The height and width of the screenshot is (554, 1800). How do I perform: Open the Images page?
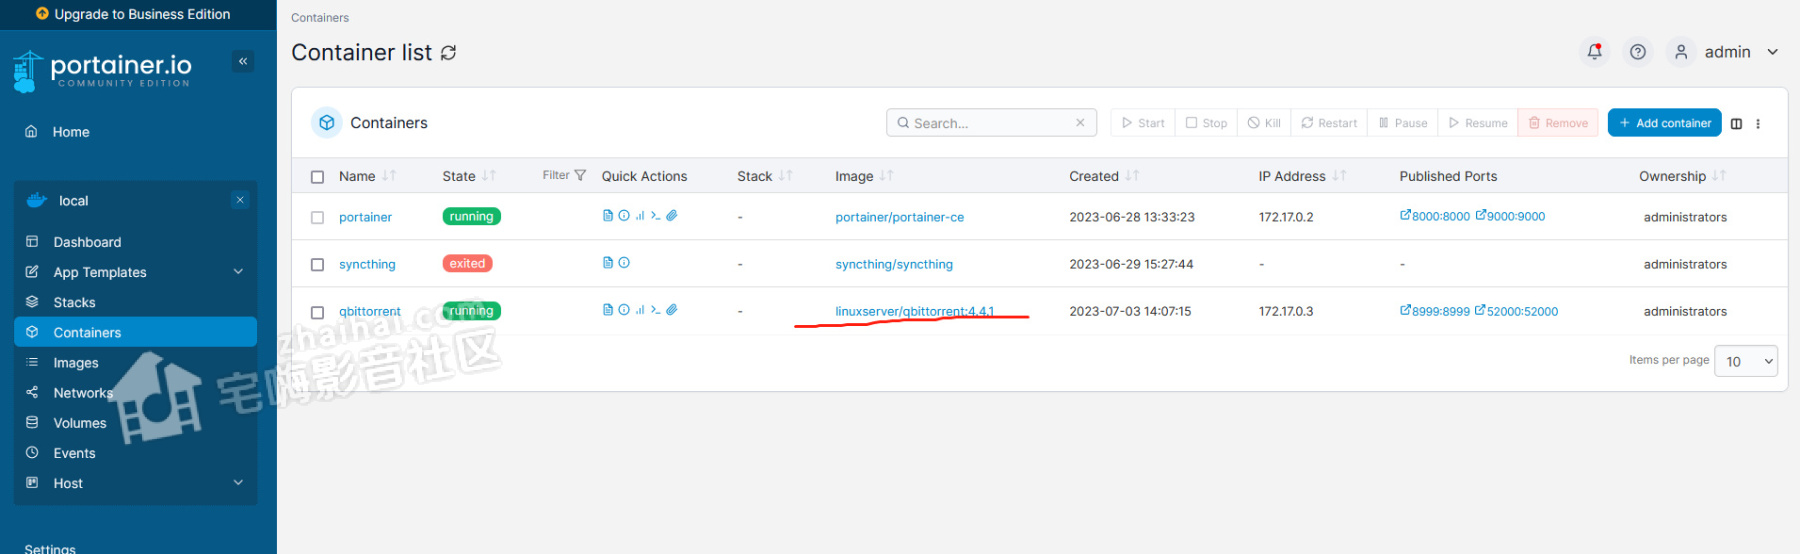pos(76,363)
